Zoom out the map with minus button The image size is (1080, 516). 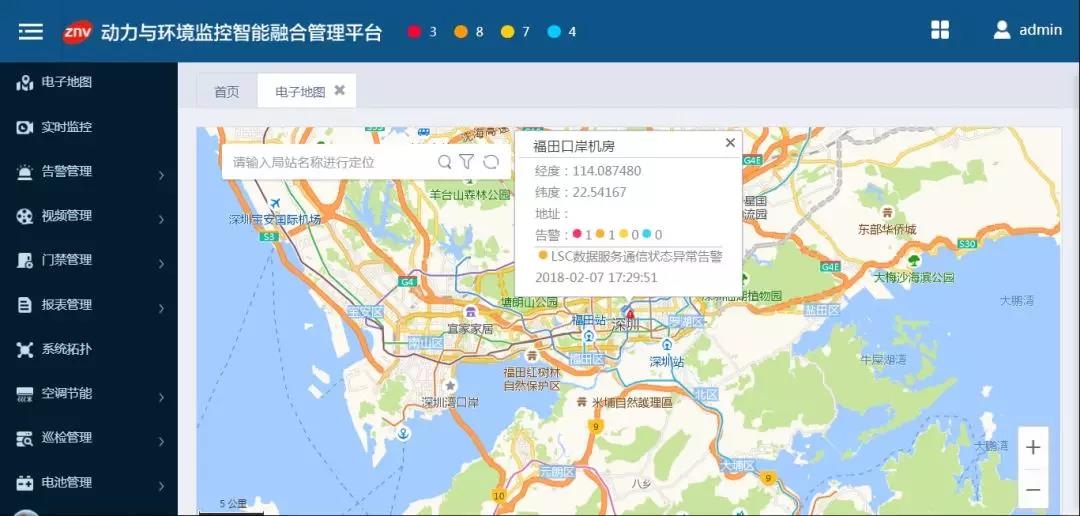(1032, 489)
